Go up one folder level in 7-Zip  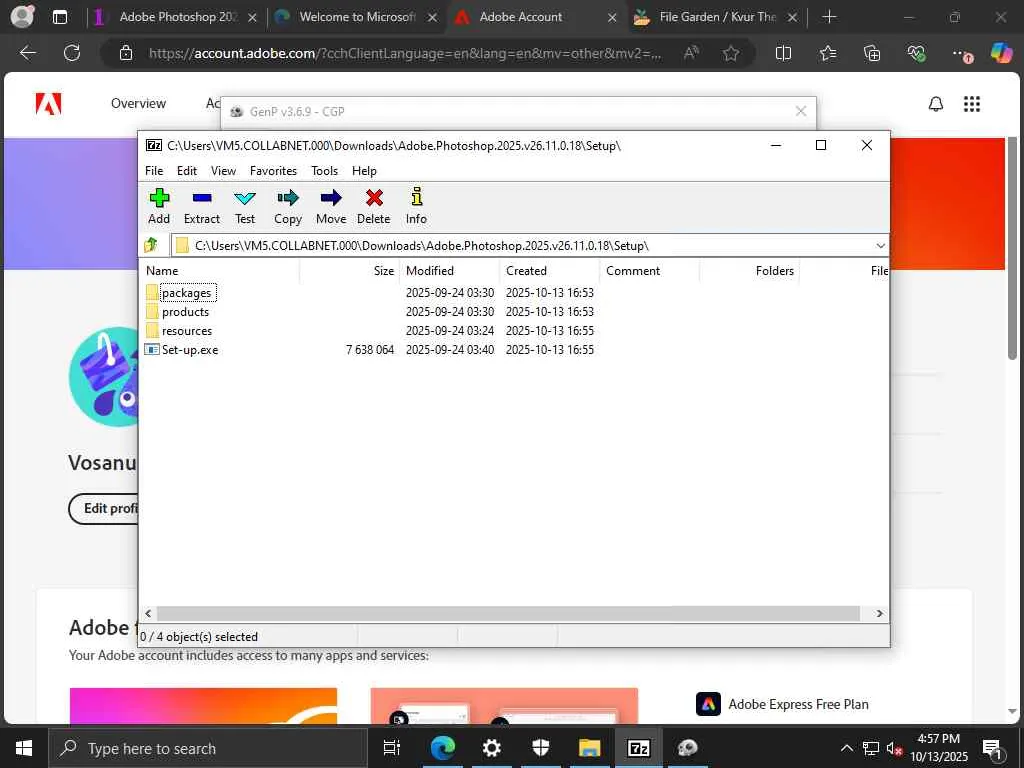pos(152,246)
